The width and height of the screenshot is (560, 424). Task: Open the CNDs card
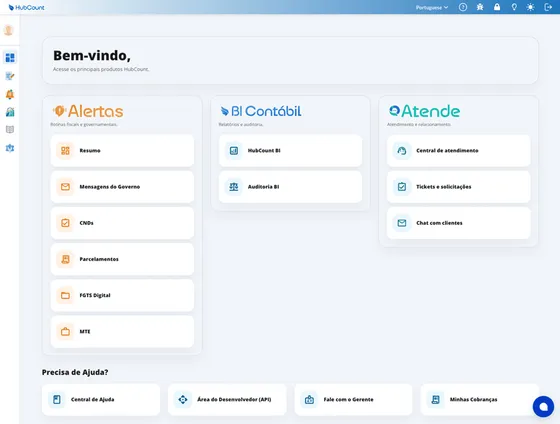[122, 223]
